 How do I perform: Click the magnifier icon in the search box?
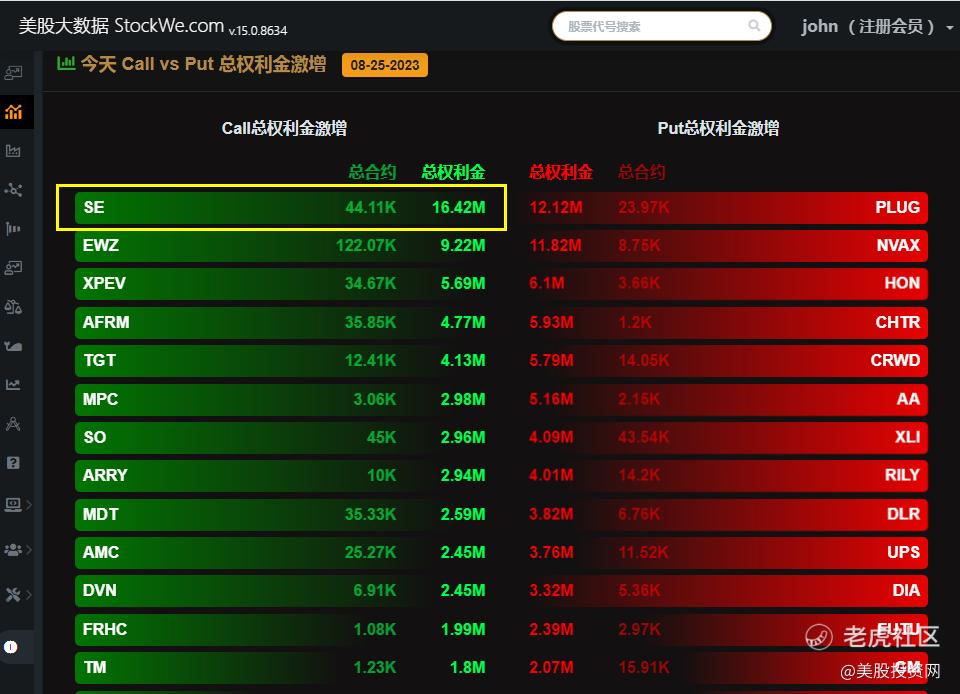[754, 26]
